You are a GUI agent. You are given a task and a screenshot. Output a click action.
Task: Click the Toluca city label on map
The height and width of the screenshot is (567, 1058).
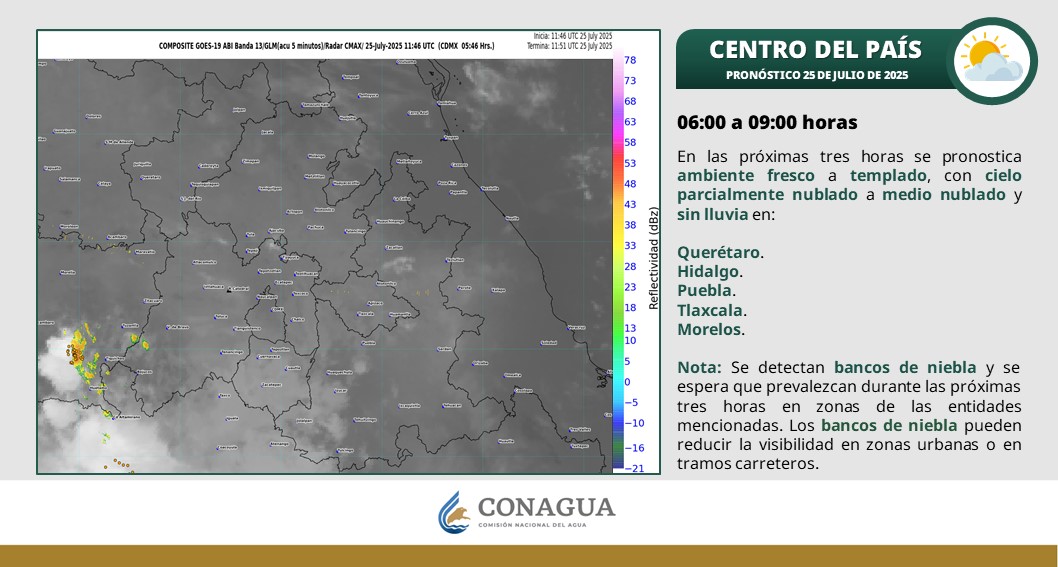click(221, 317)
